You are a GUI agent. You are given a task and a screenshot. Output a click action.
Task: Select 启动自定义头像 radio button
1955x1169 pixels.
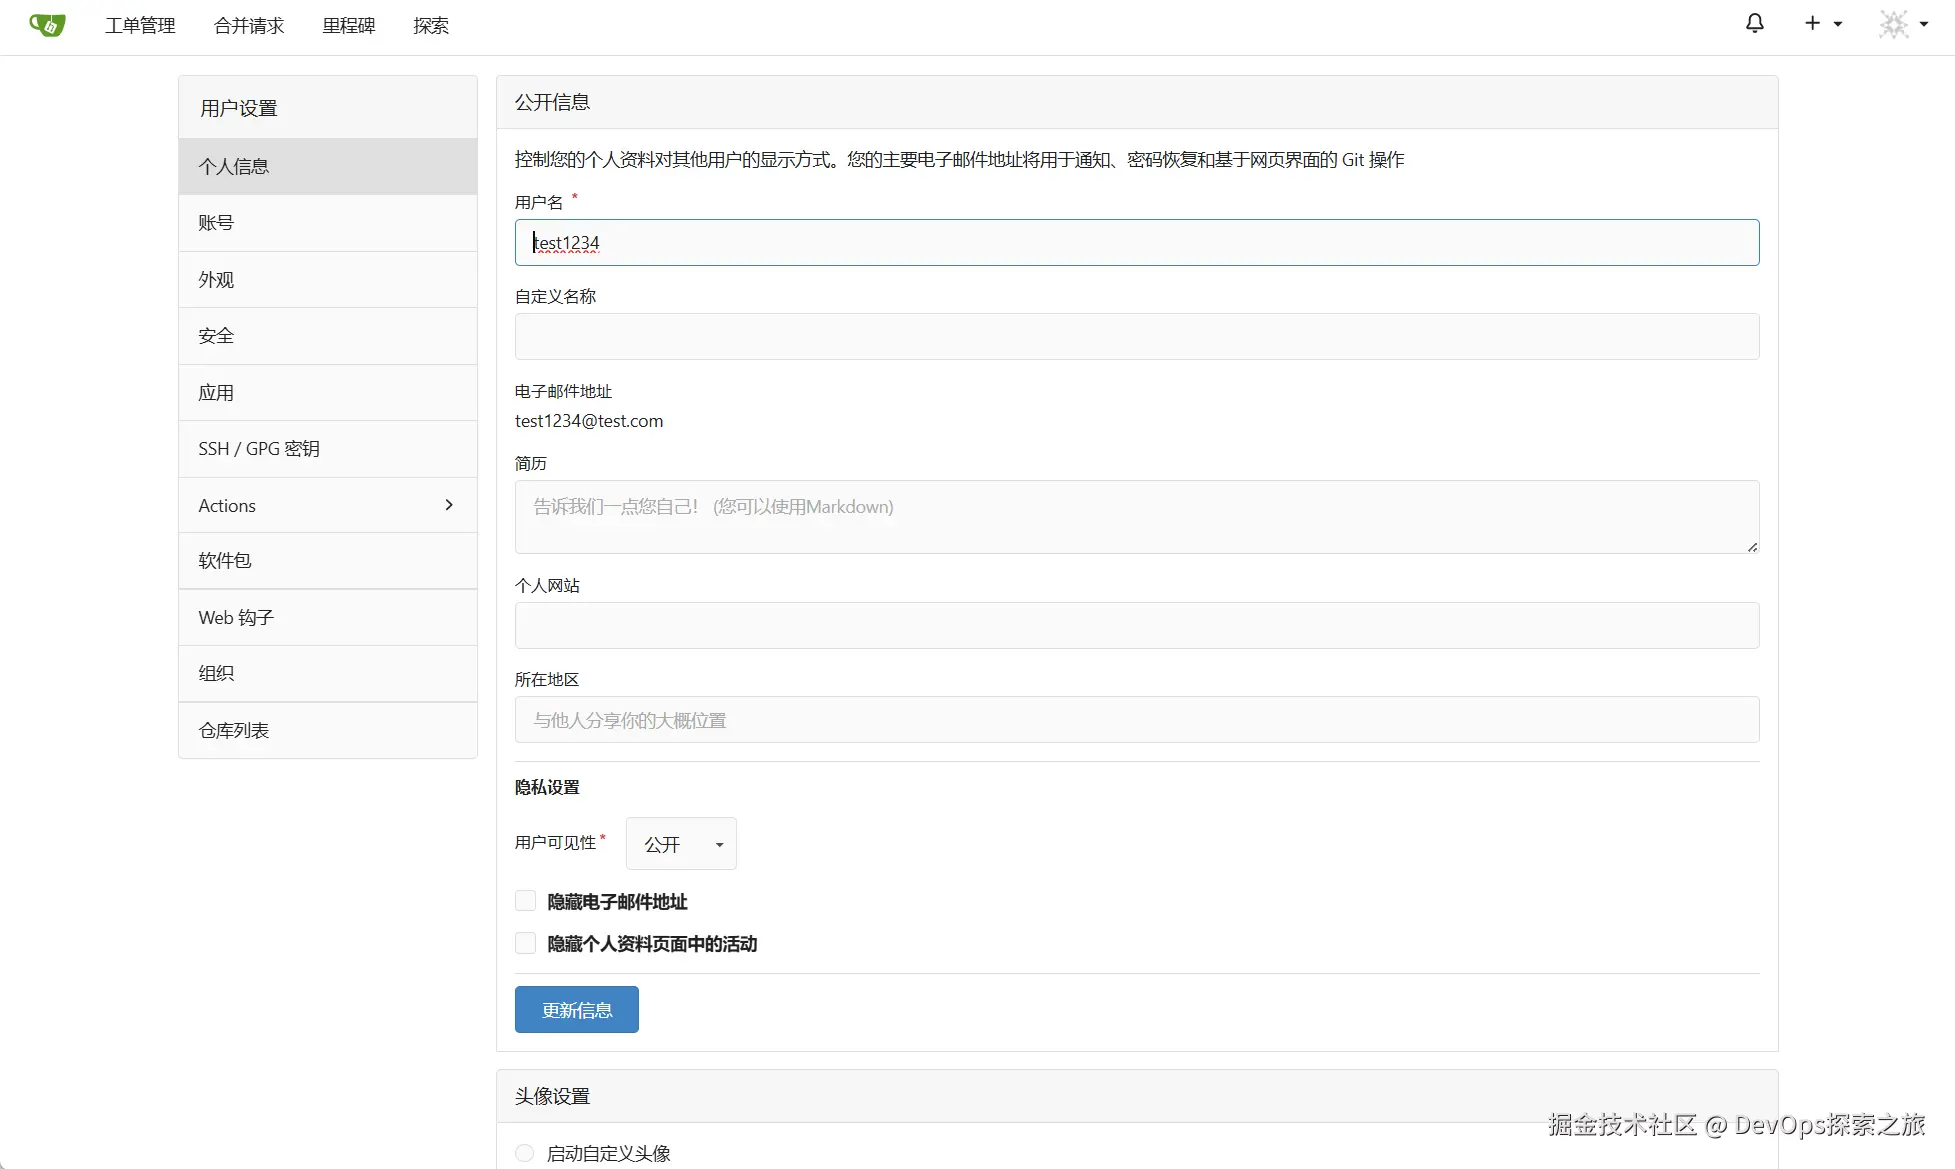click(525, 1153)
